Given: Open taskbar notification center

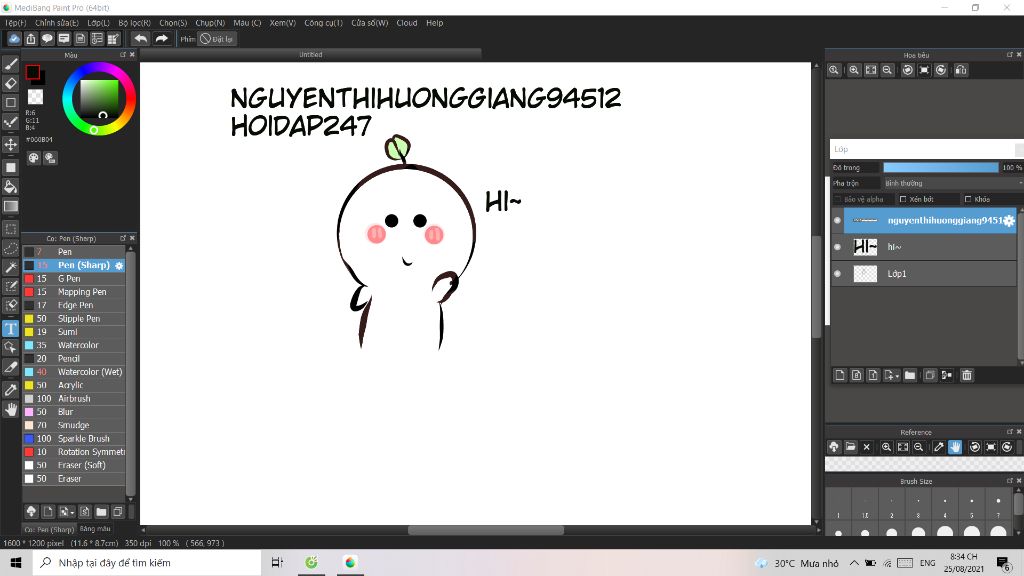Looking at the screenshot, I should click(1004, 562).
